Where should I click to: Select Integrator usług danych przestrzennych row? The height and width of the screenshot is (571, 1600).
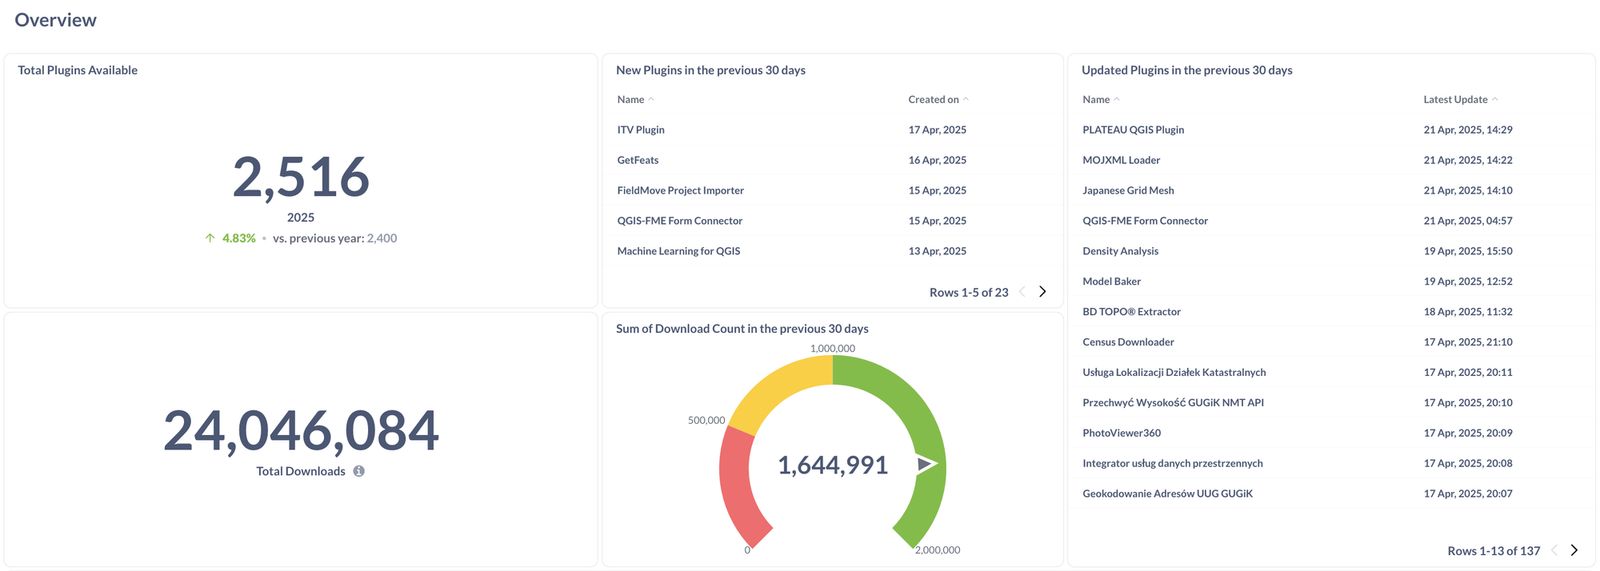(1331, 463)
